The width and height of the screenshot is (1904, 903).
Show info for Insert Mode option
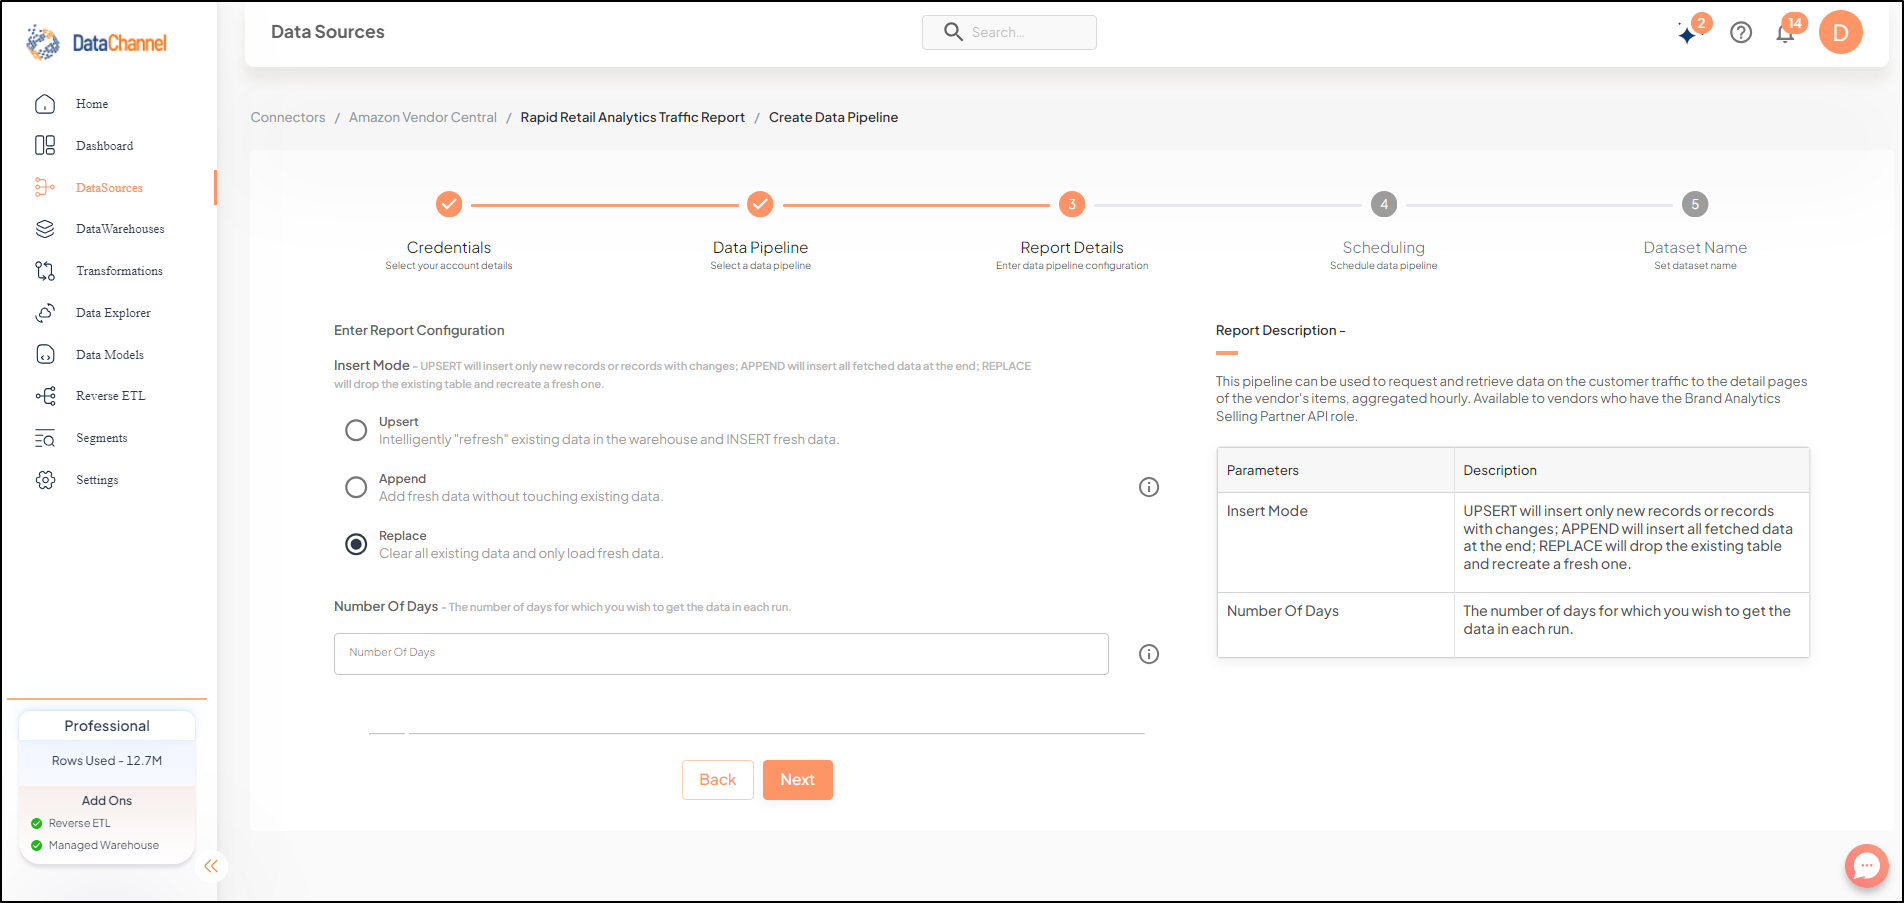click(x=1149, y=487)
